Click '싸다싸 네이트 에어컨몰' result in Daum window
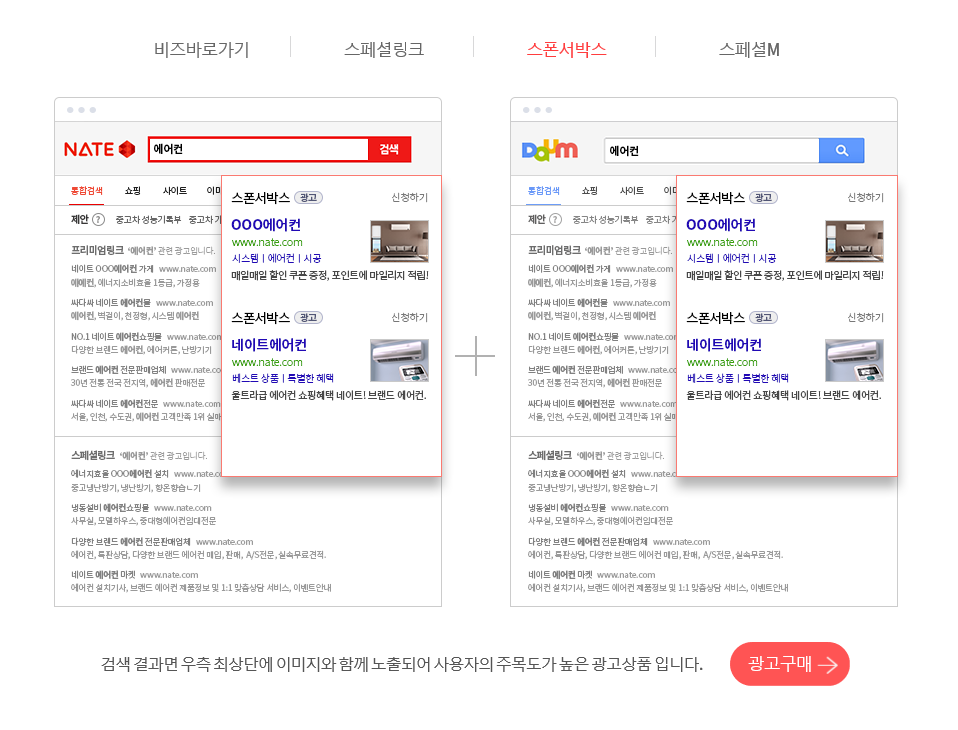This screenshot has width=958, height=730. pyautogui.click(x=568, y=302)
